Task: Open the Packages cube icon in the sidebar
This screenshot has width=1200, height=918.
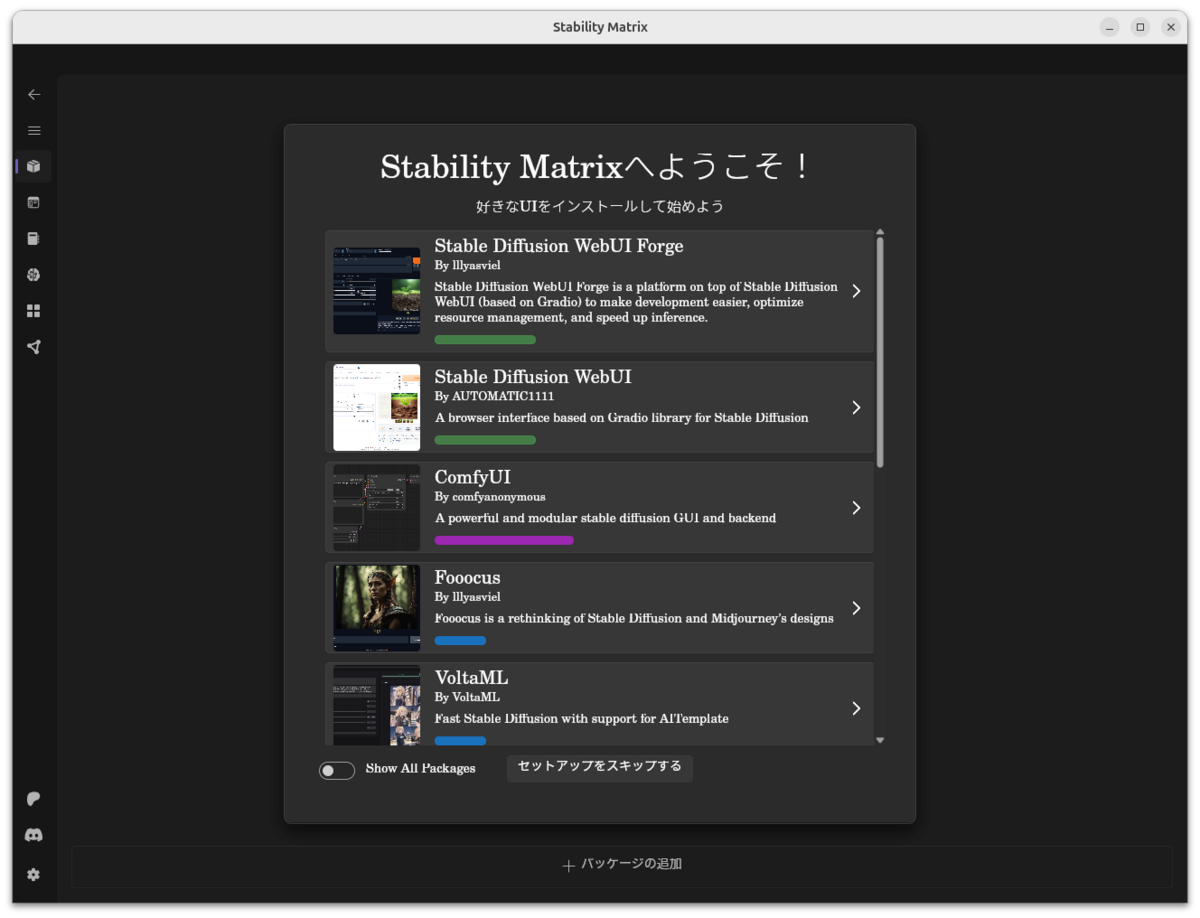Action: [x=34, y=166]
